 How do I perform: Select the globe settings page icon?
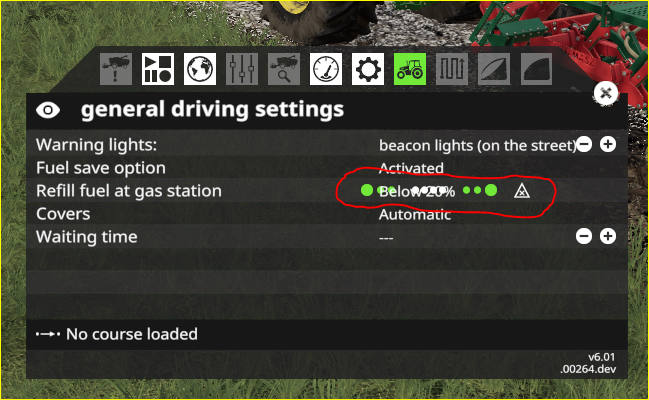point(200,69)
